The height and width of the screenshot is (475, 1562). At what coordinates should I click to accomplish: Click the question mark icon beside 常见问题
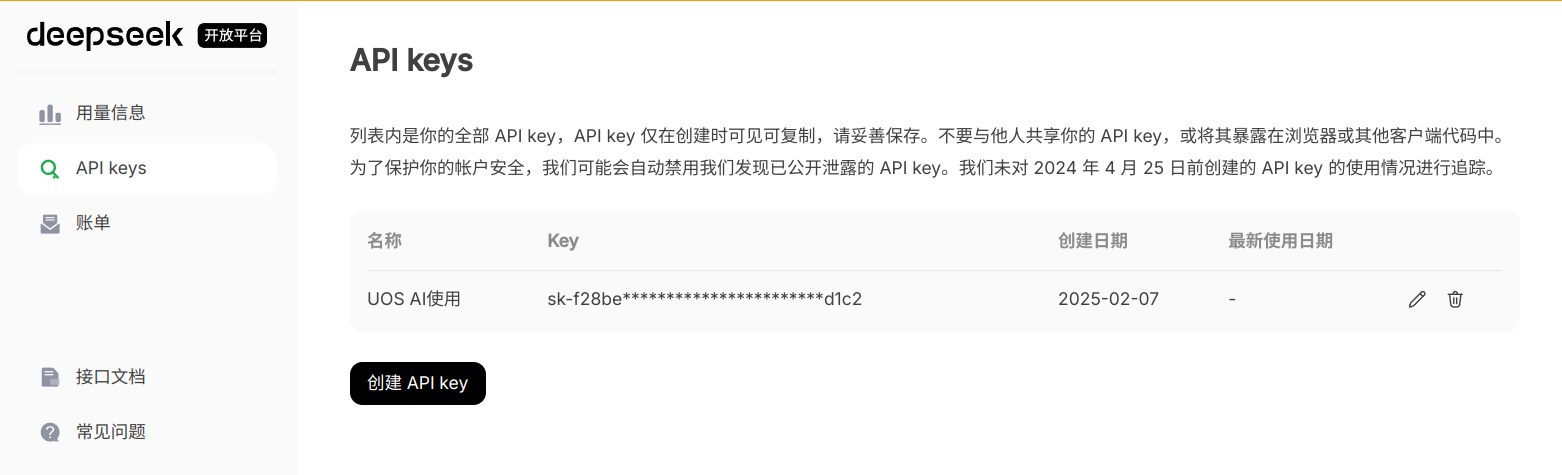click(x=50, y=433)
